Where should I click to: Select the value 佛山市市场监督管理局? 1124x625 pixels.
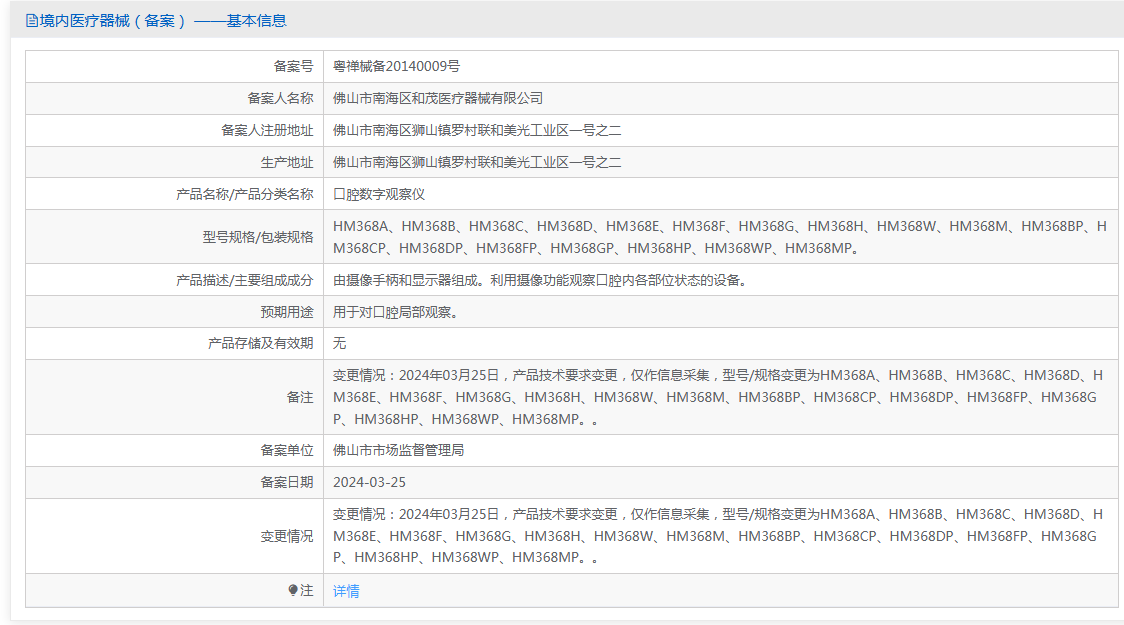(399, 450)
